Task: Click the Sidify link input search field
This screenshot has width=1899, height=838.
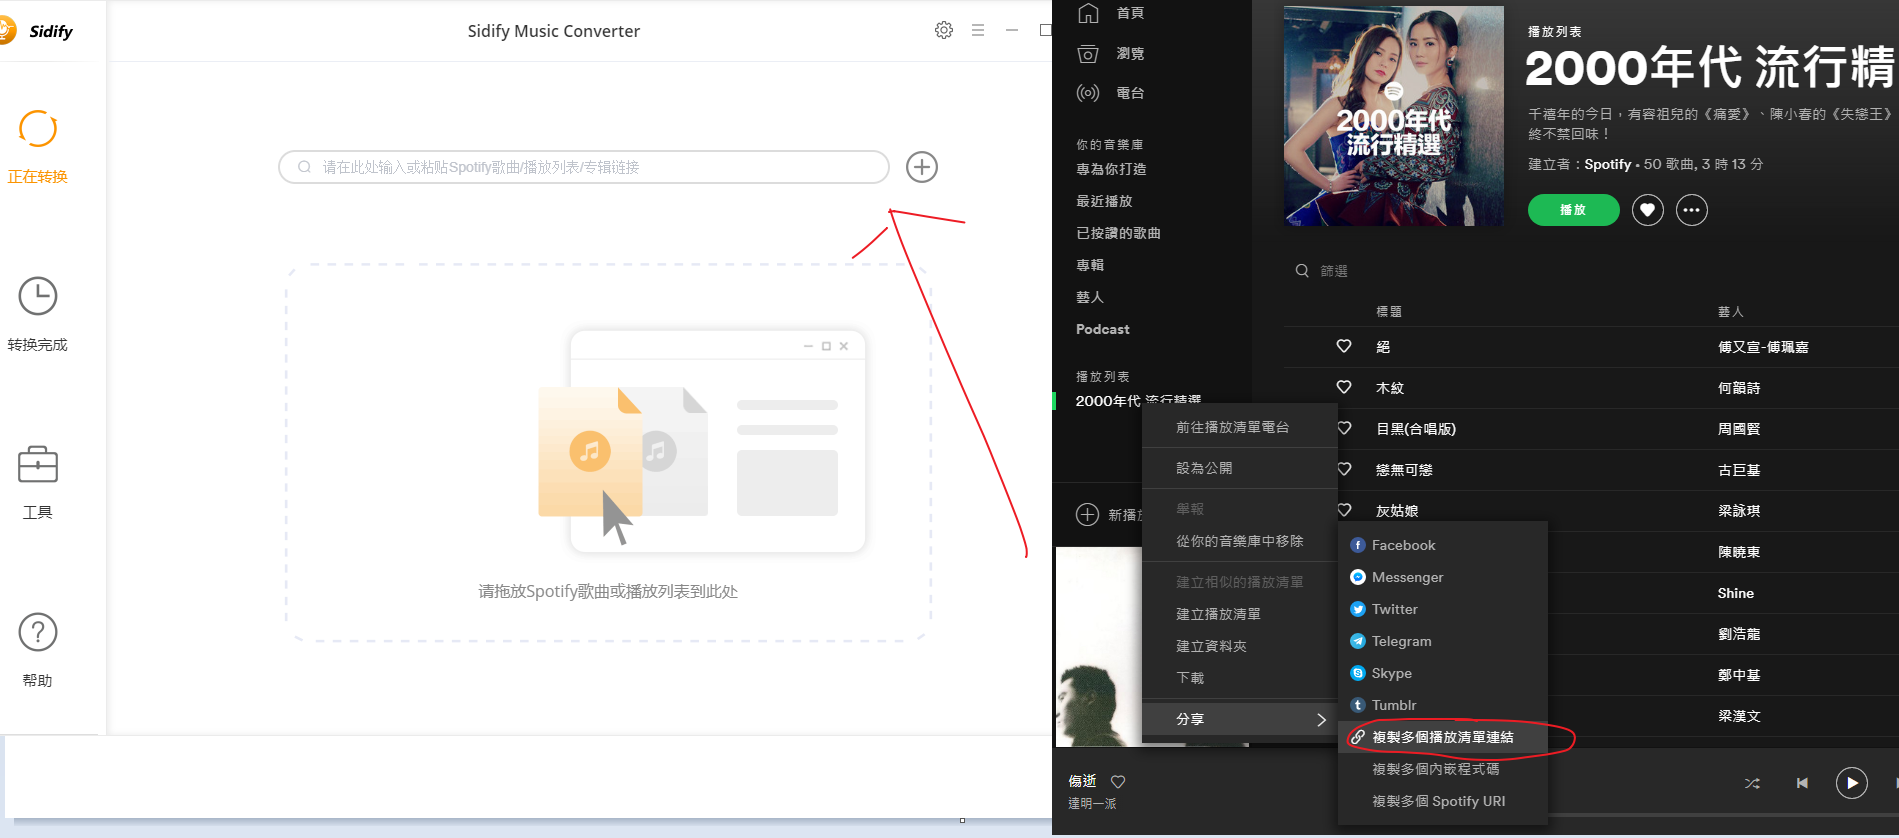Action: point(584,167)
